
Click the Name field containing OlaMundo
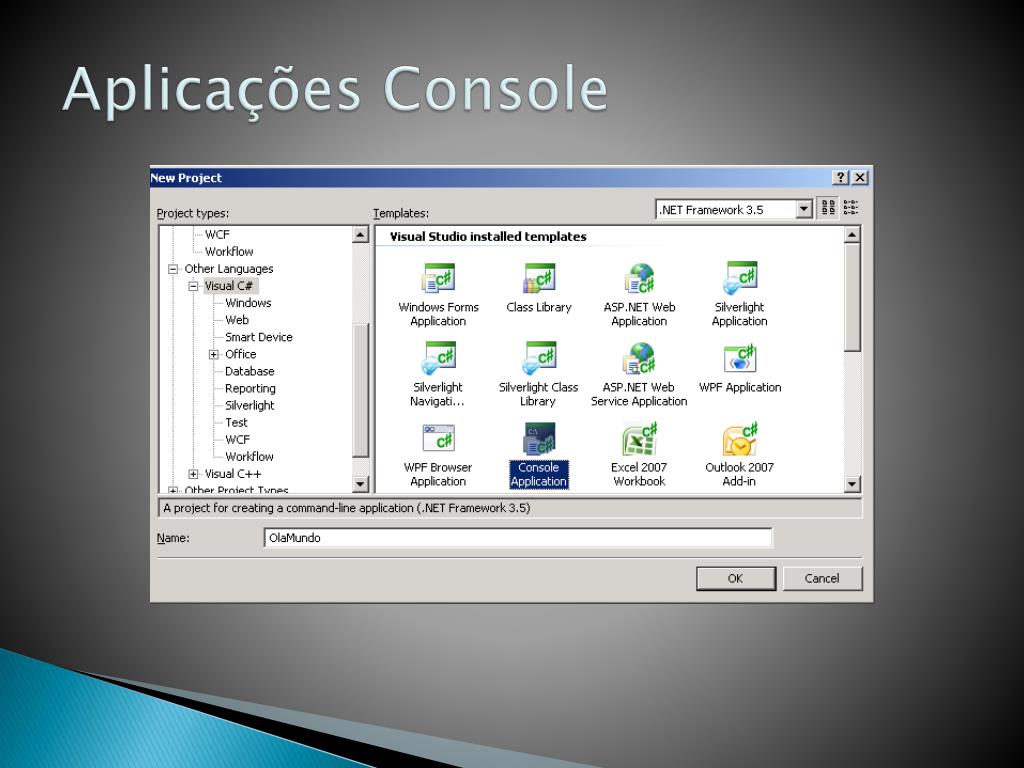[518, 538]
